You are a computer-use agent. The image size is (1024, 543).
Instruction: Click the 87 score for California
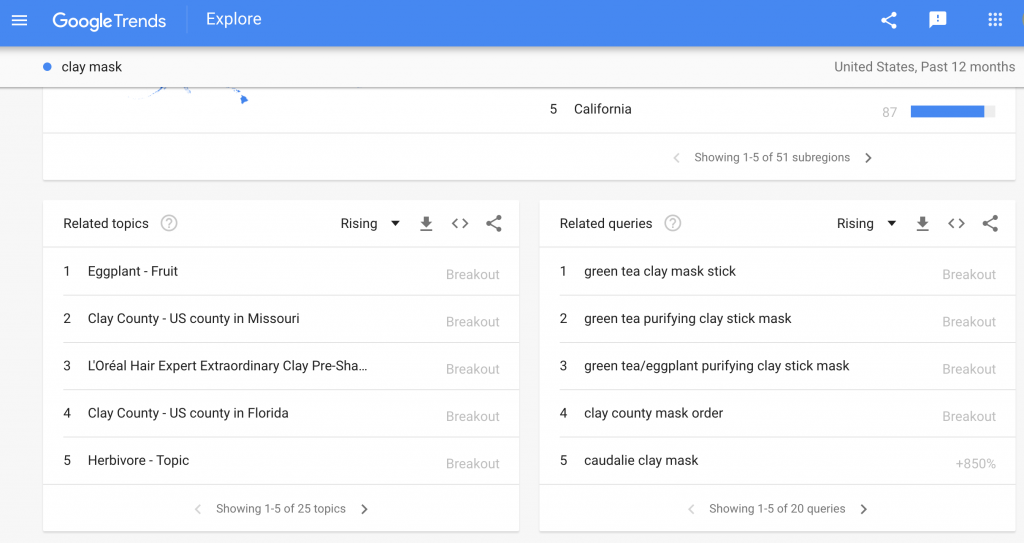coord(889,112)
